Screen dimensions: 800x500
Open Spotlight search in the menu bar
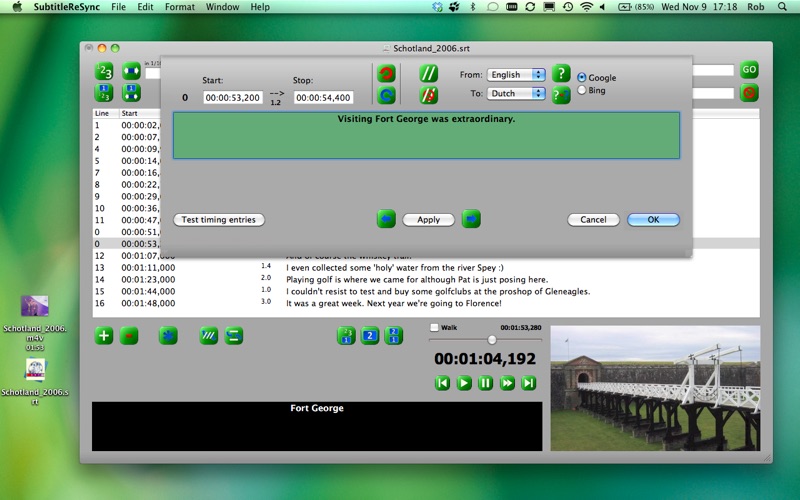pyautogui.click(x=782, y=7)
